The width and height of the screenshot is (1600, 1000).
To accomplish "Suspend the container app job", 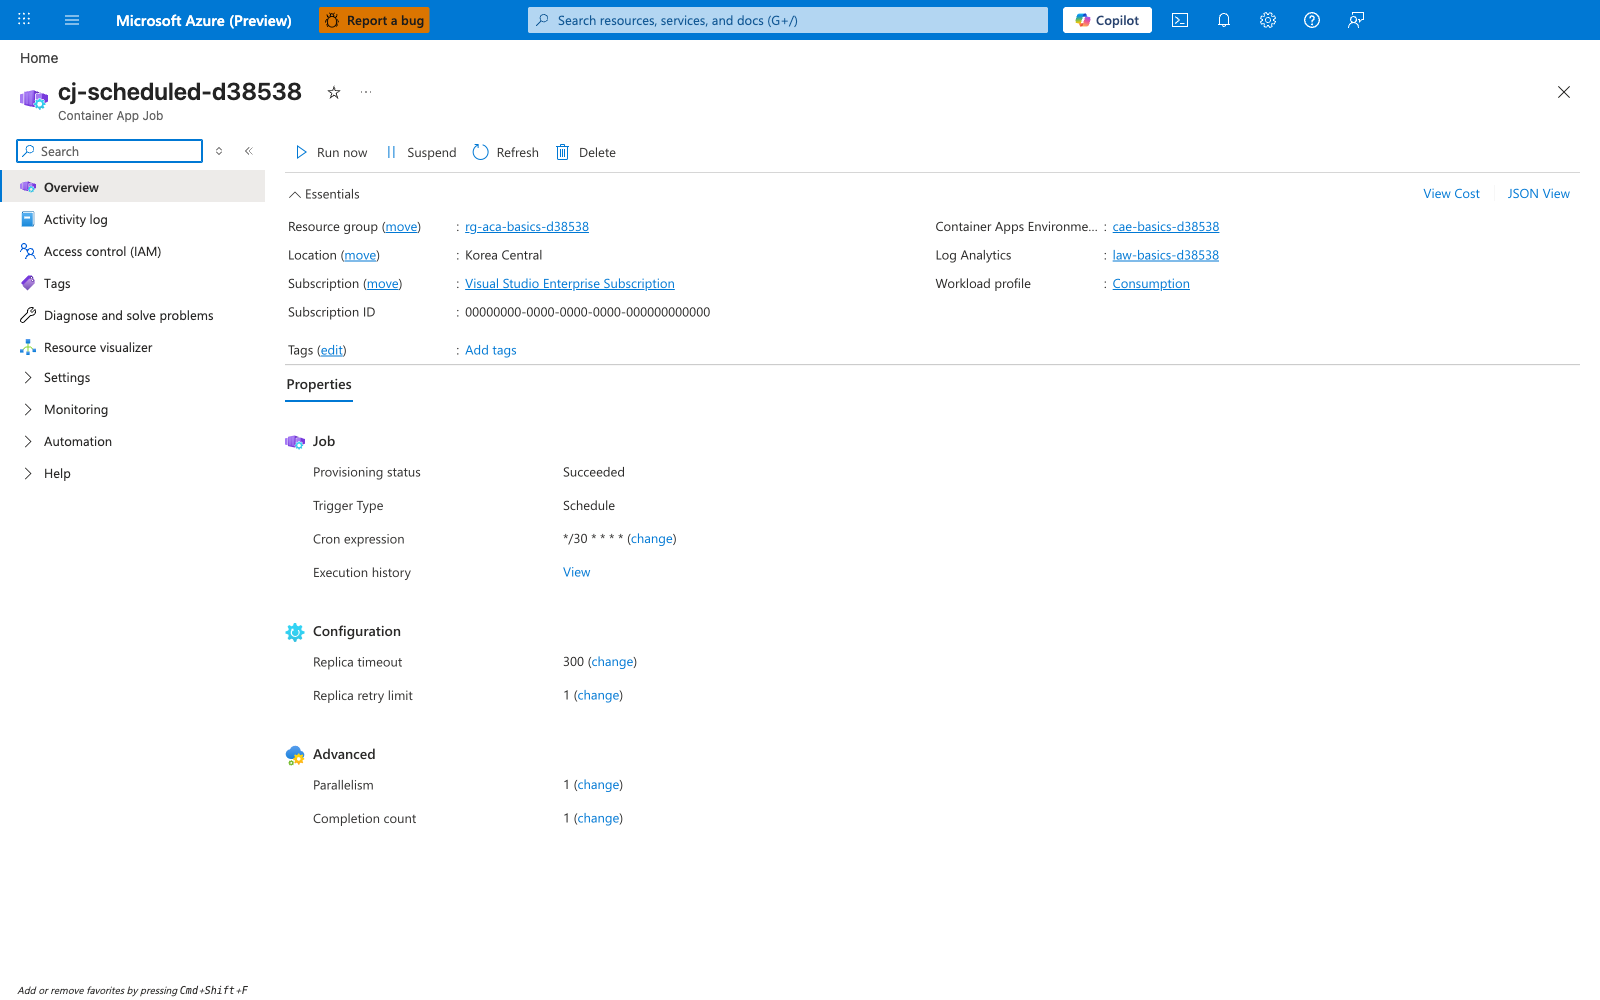I will pos(421,152).
